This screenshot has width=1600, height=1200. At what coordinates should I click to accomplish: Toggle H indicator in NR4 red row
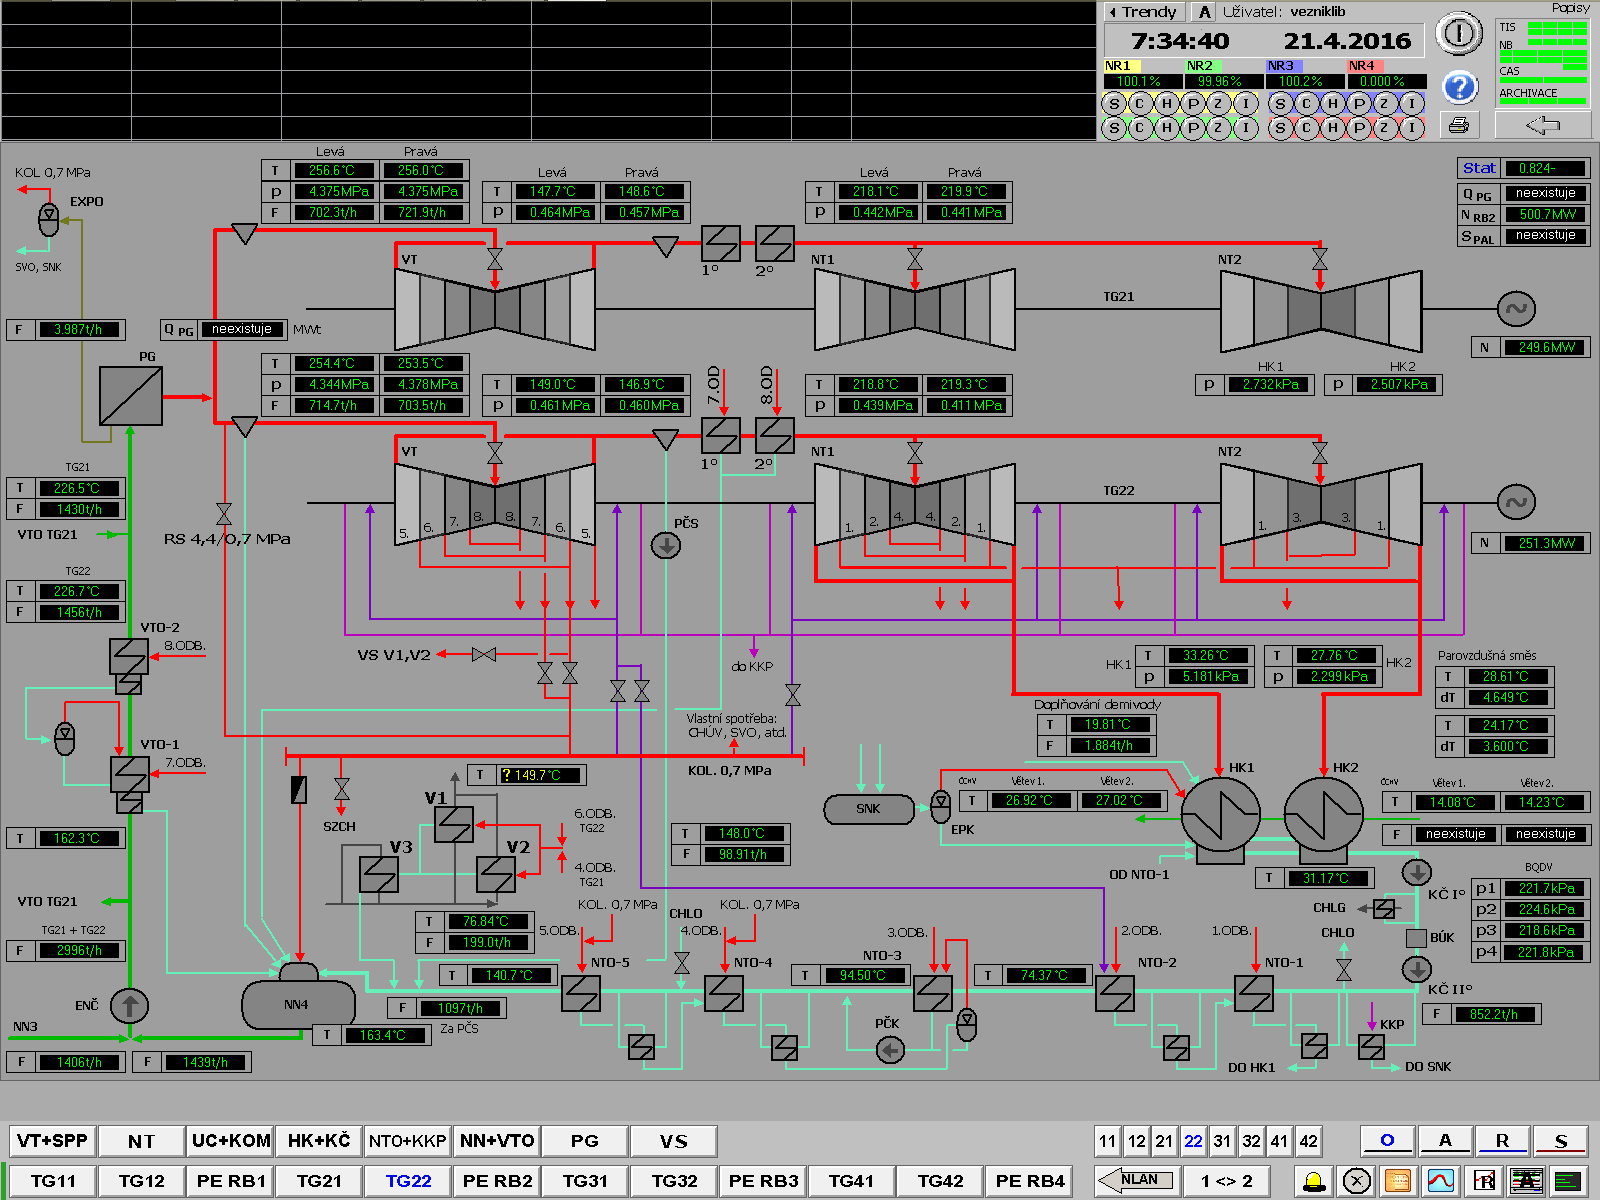(1332, 128)
